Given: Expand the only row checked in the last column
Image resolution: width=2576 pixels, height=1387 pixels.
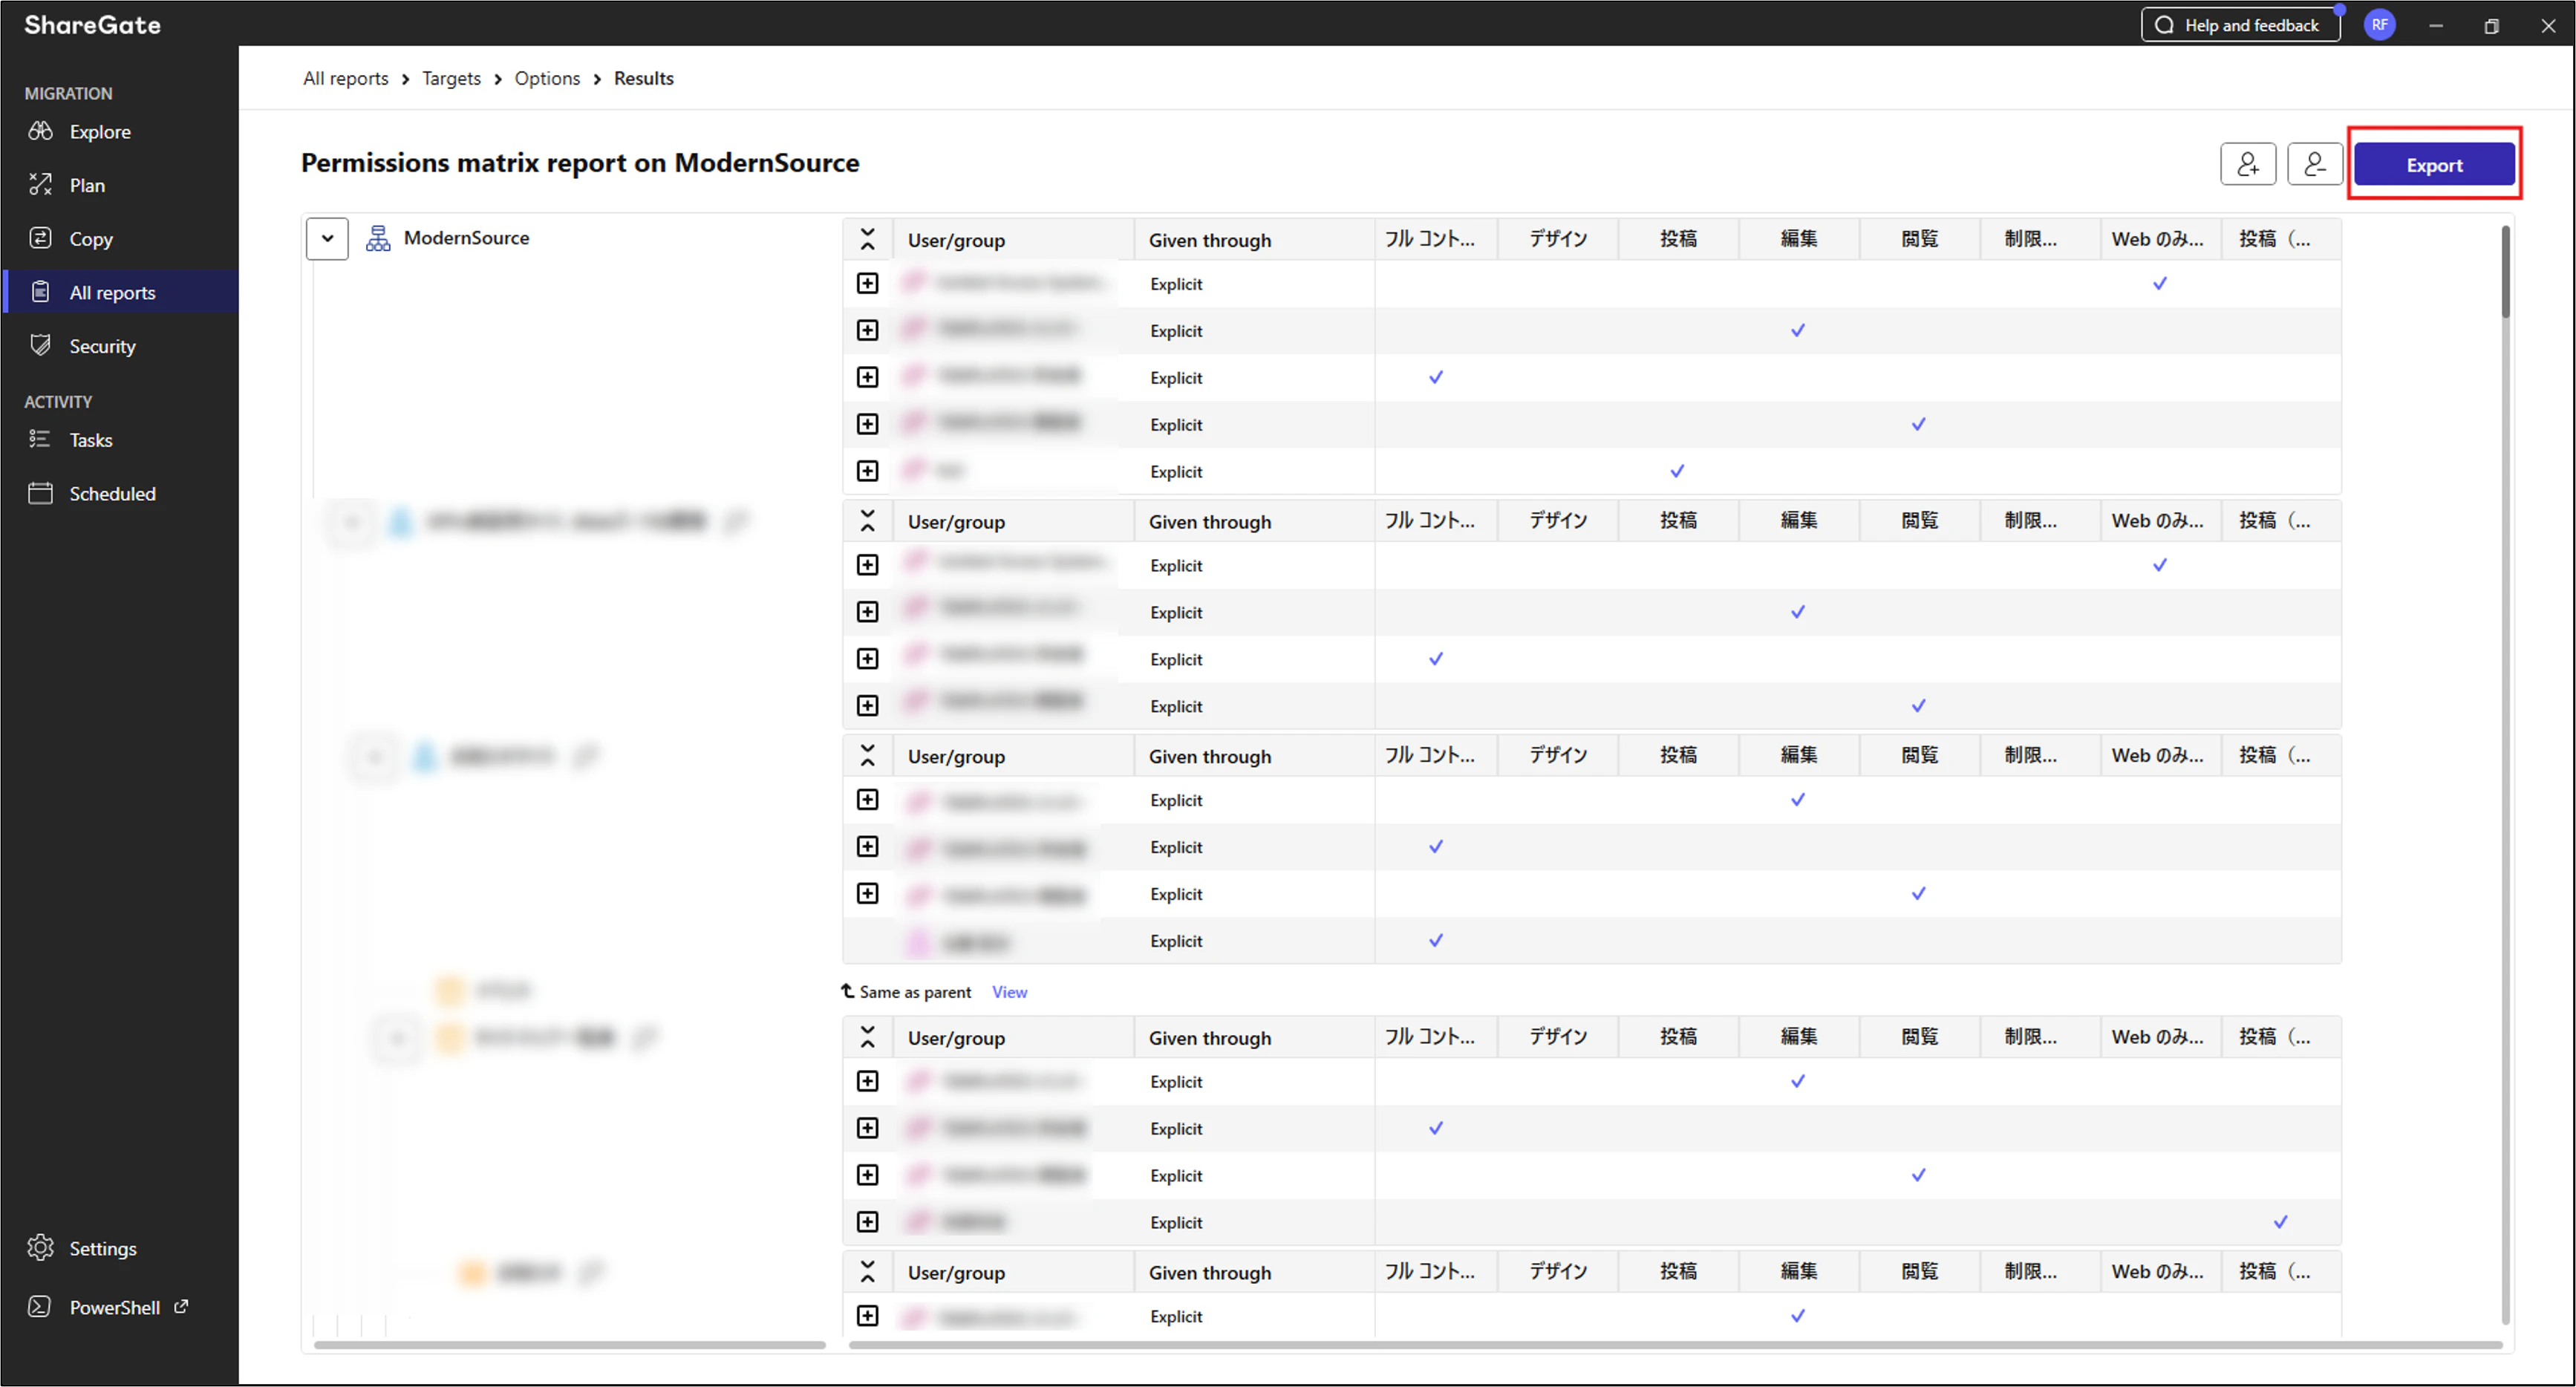Looking at the screenshot, I should point(868,1223).
